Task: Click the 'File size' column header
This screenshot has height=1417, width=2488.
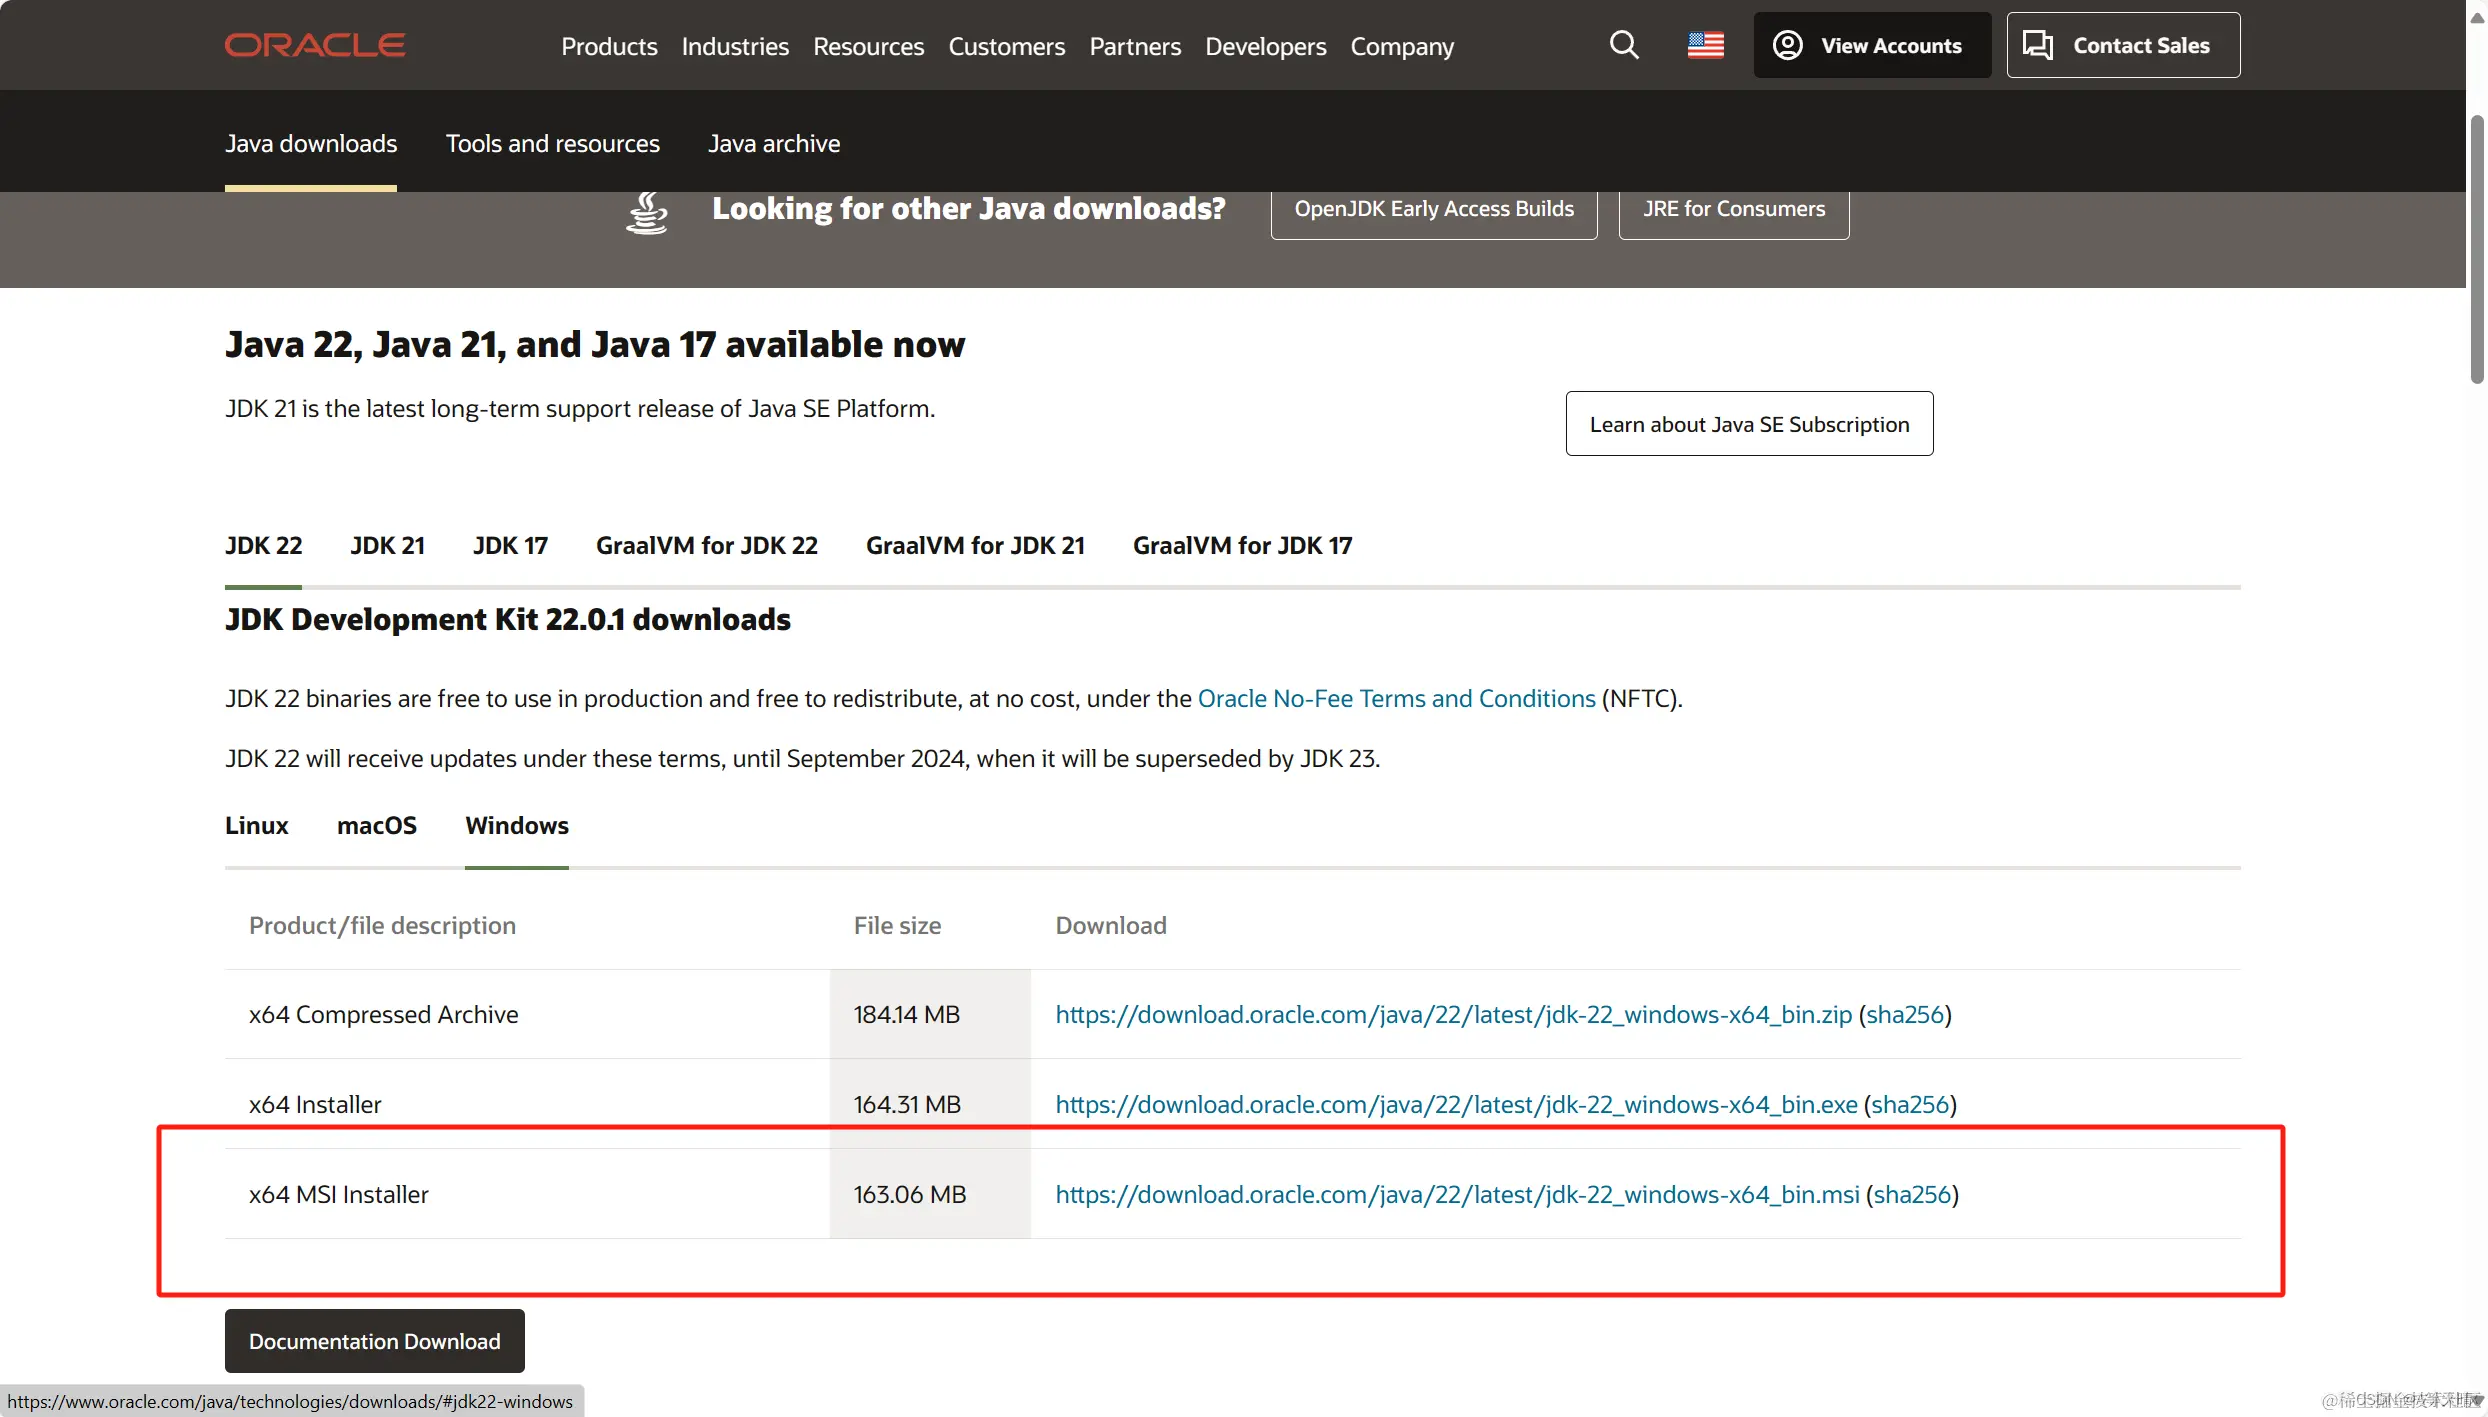Action: tap(897, 925)
